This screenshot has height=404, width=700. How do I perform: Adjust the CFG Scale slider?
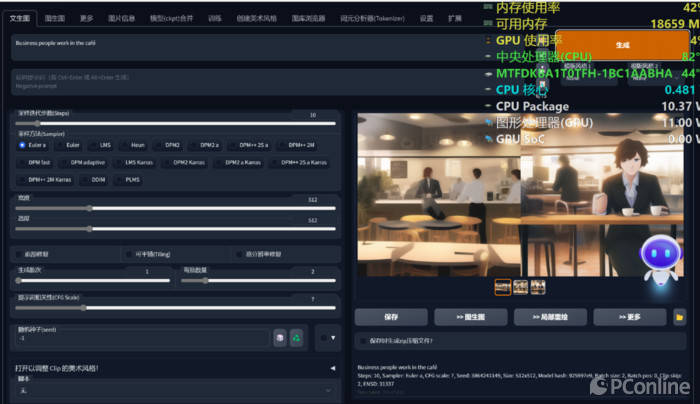tap(83, 308)
